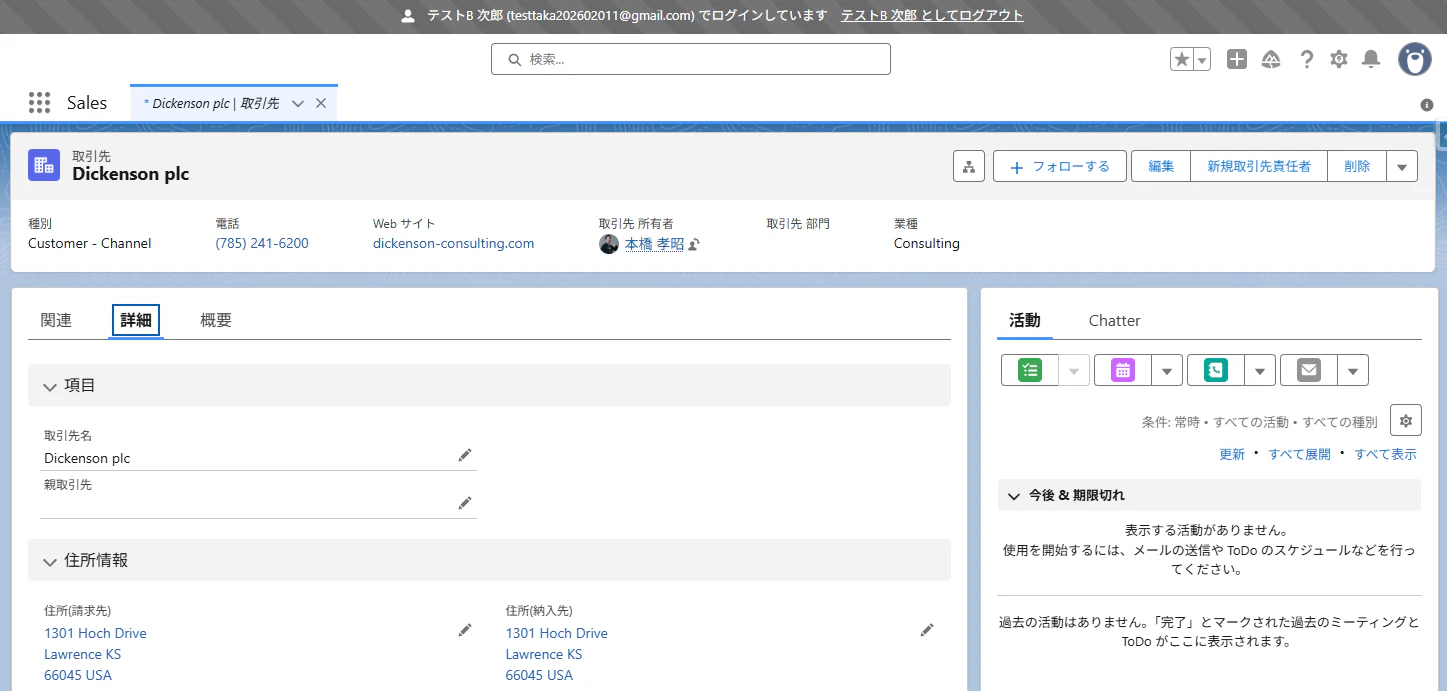Click the search magnifier icon

(515, 60)
